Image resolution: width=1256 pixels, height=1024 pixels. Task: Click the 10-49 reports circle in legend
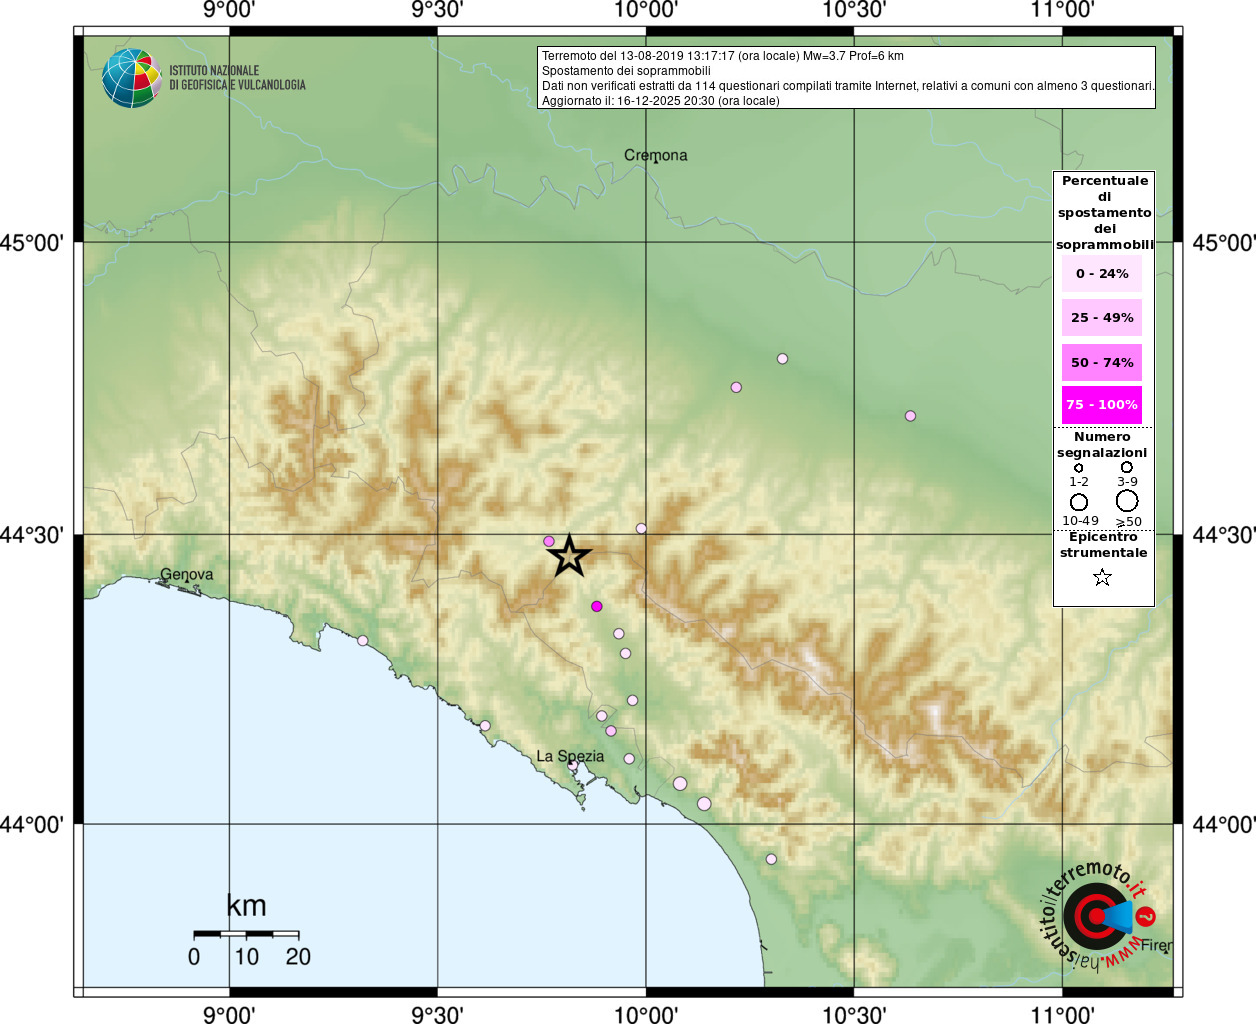pyautogui.click(x=1079, y=502)
